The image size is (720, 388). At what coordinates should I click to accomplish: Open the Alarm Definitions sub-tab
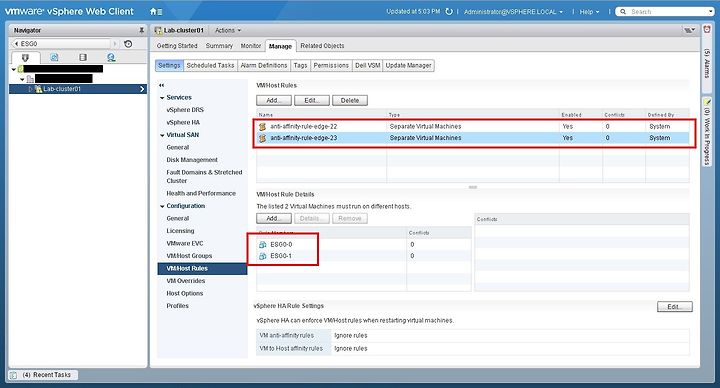coord(264,66)
